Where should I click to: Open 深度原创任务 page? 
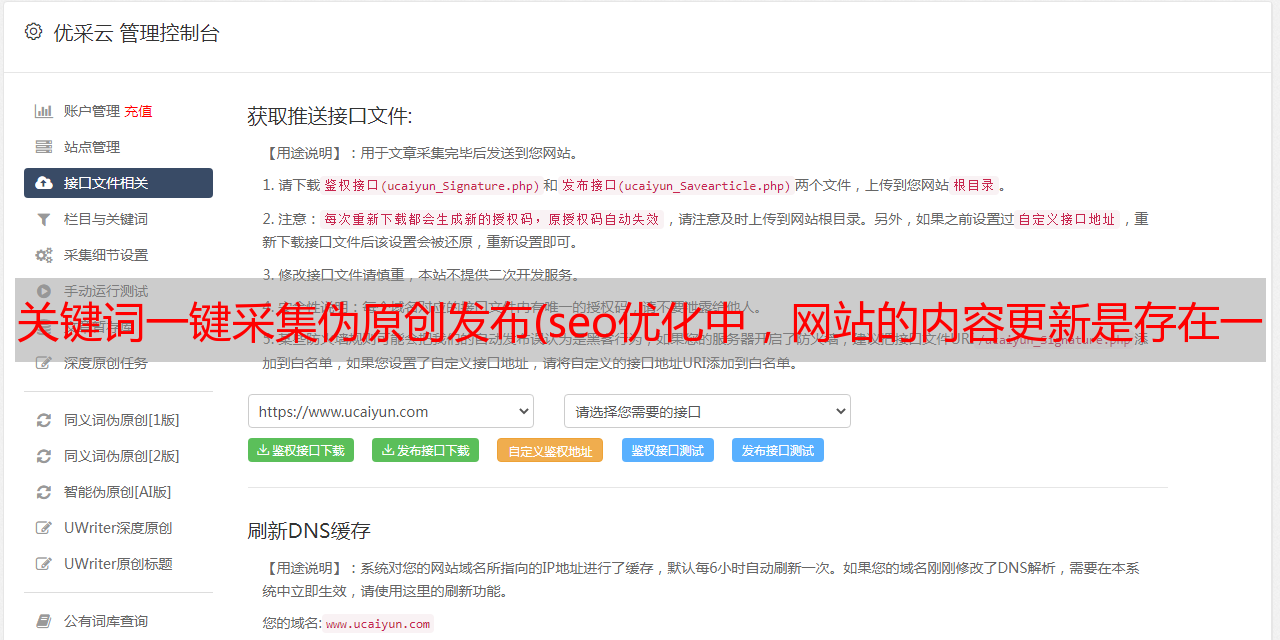pyautogui.click(x=118, y=363)
